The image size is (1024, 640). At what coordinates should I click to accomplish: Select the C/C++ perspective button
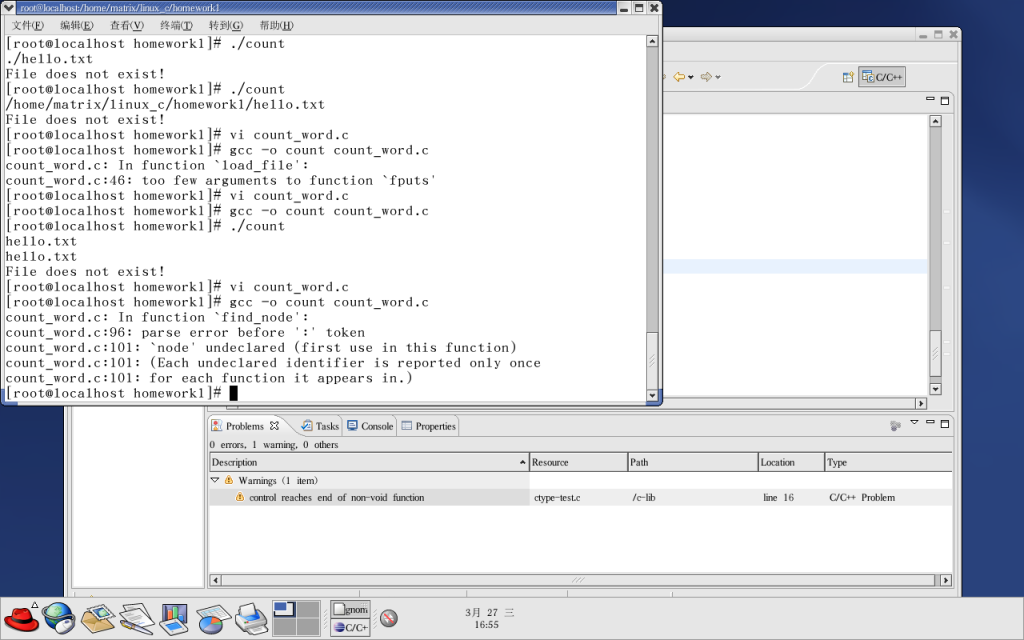882,77
